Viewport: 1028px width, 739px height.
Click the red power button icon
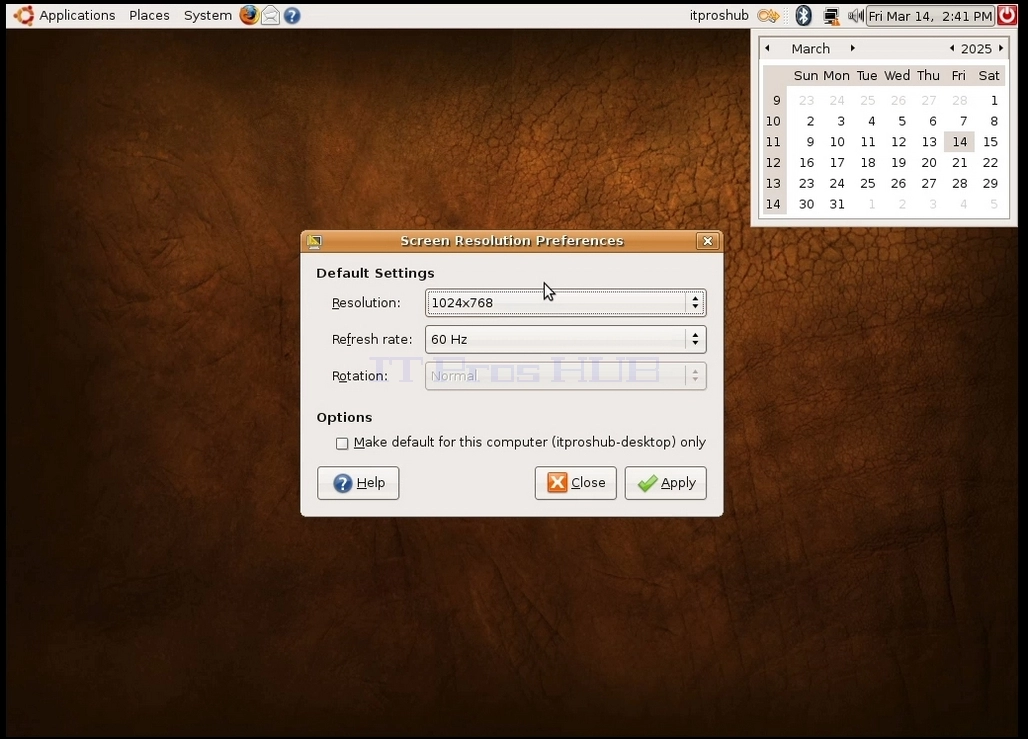pyautogui.click(x=1006, y=15)
